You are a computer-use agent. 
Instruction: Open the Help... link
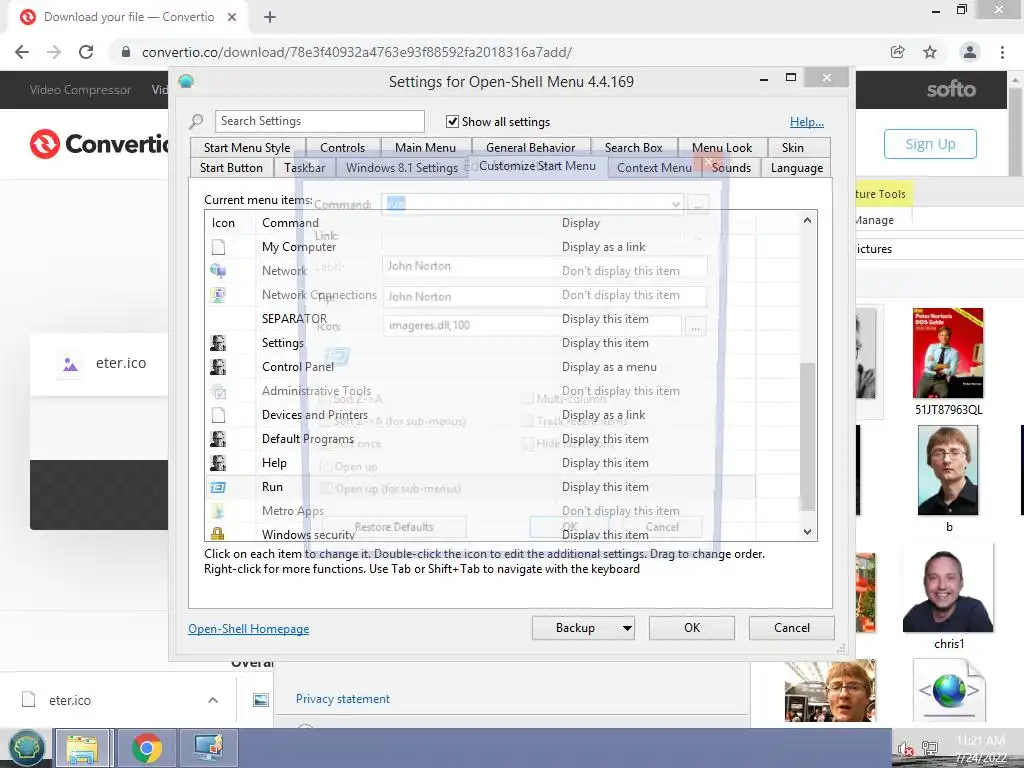(x=807, y=122)
